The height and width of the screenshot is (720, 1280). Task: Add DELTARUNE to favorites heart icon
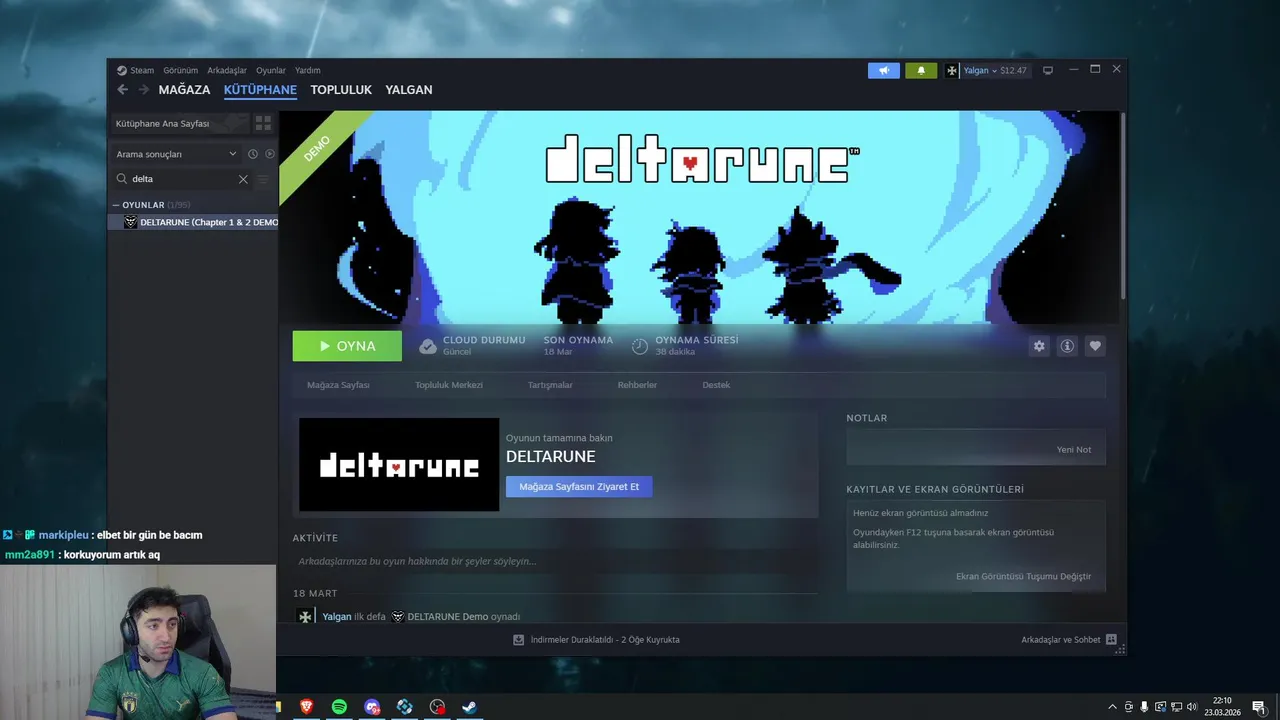[x=1095, y=346]
